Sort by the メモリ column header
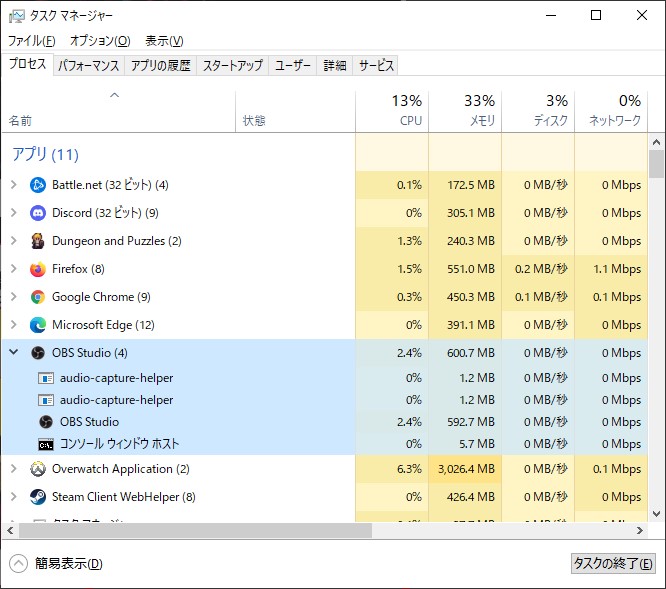Viewport: 666px width, 589px height. [465, 111]
